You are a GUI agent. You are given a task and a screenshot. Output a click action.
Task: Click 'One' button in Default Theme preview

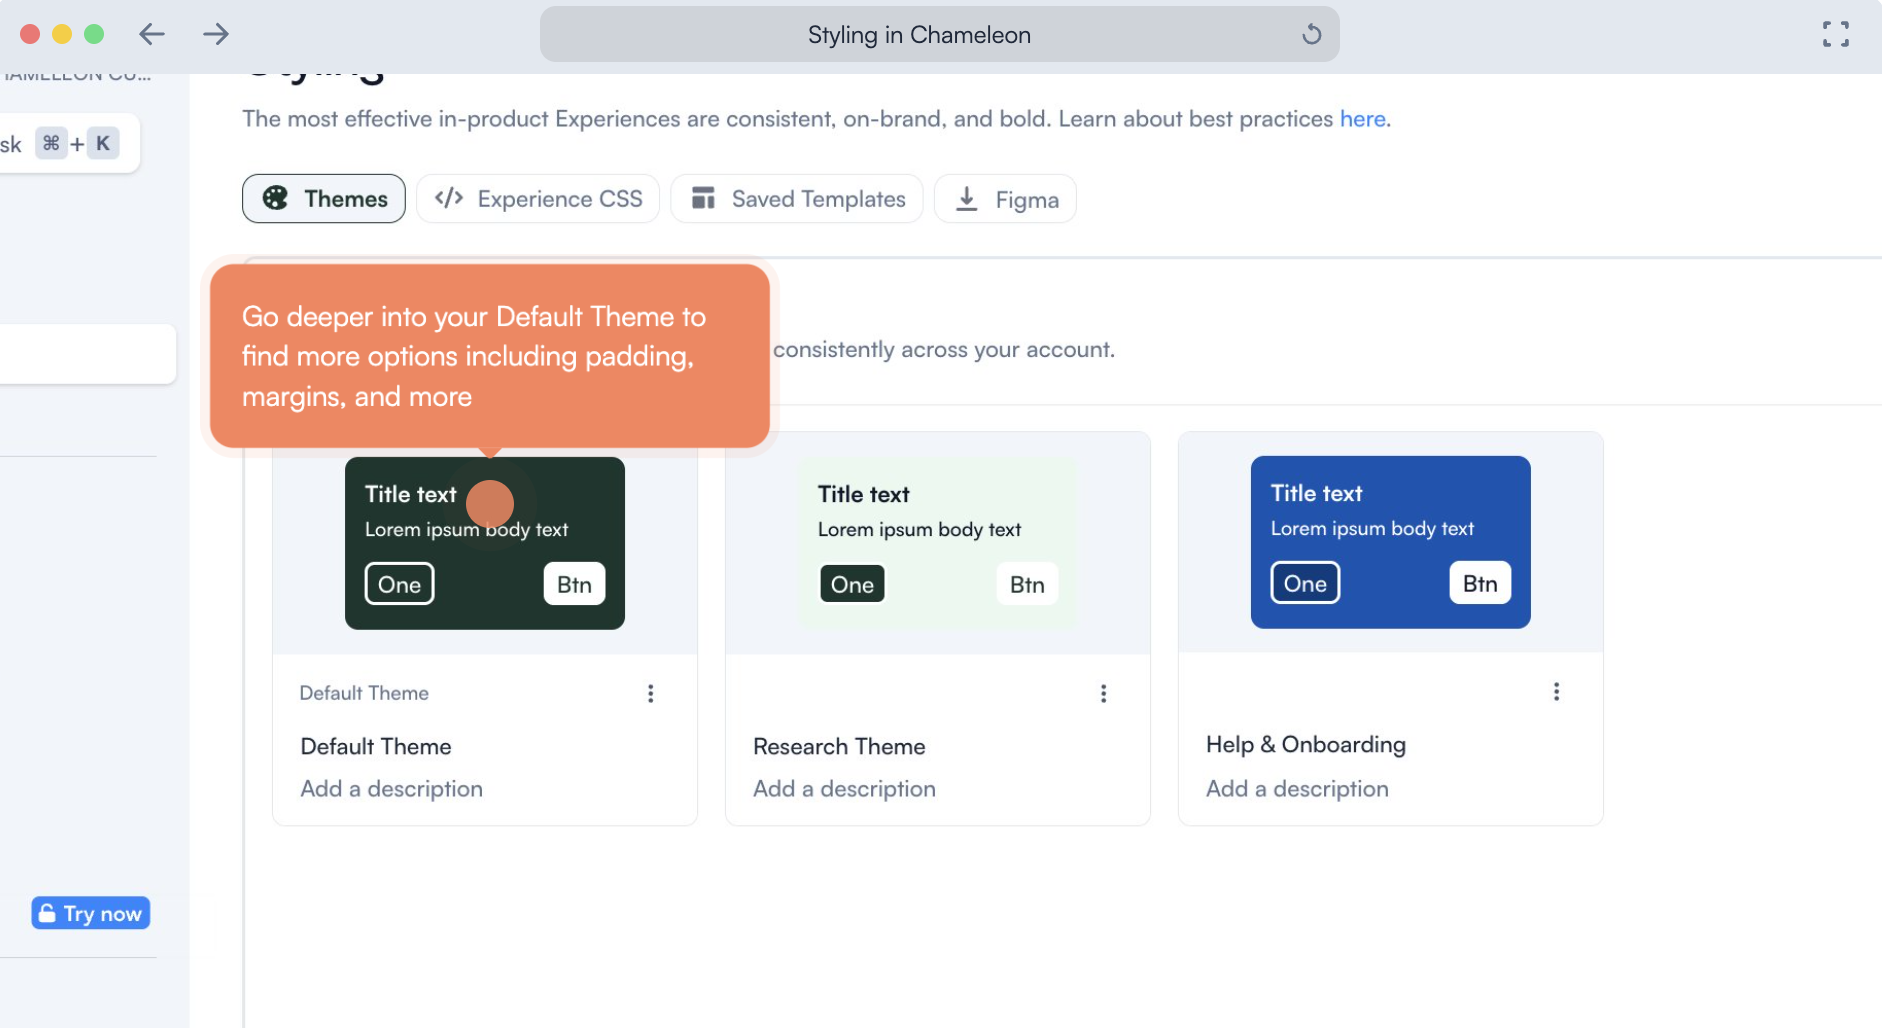(400, 584)
